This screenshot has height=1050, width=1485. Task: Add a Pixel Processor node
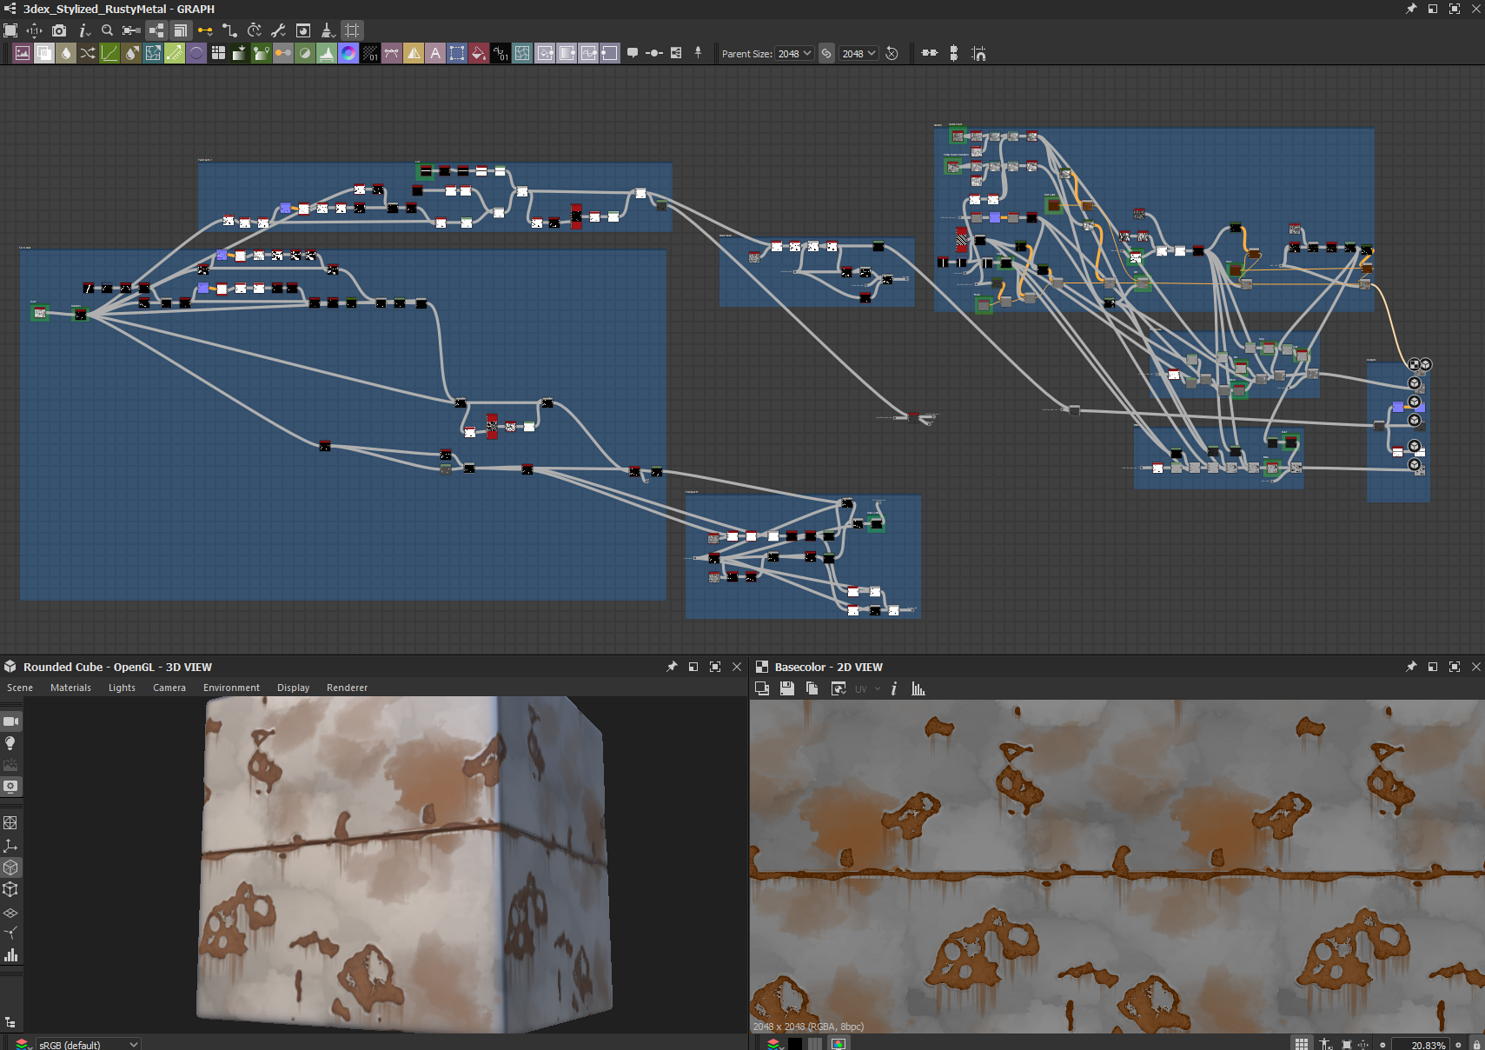(x=370, y=54)
